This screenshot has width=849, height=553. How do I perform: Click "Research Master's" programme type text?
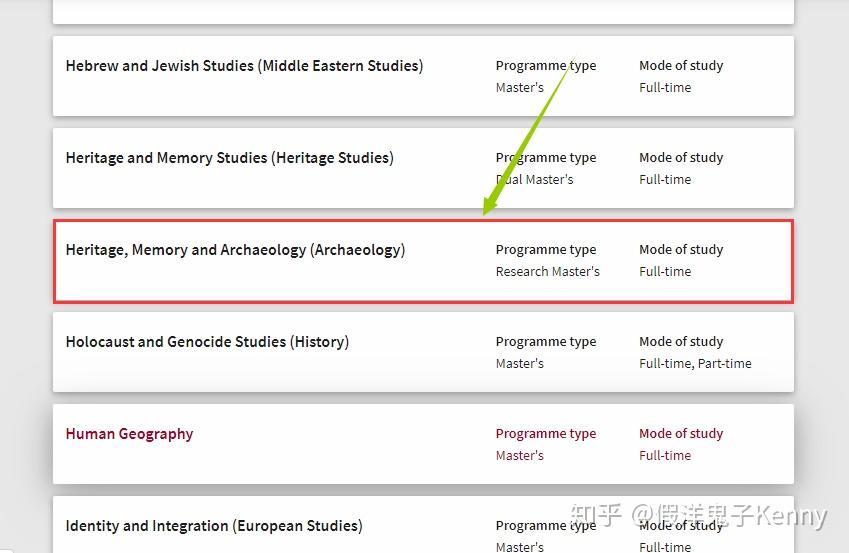point(547,272)
